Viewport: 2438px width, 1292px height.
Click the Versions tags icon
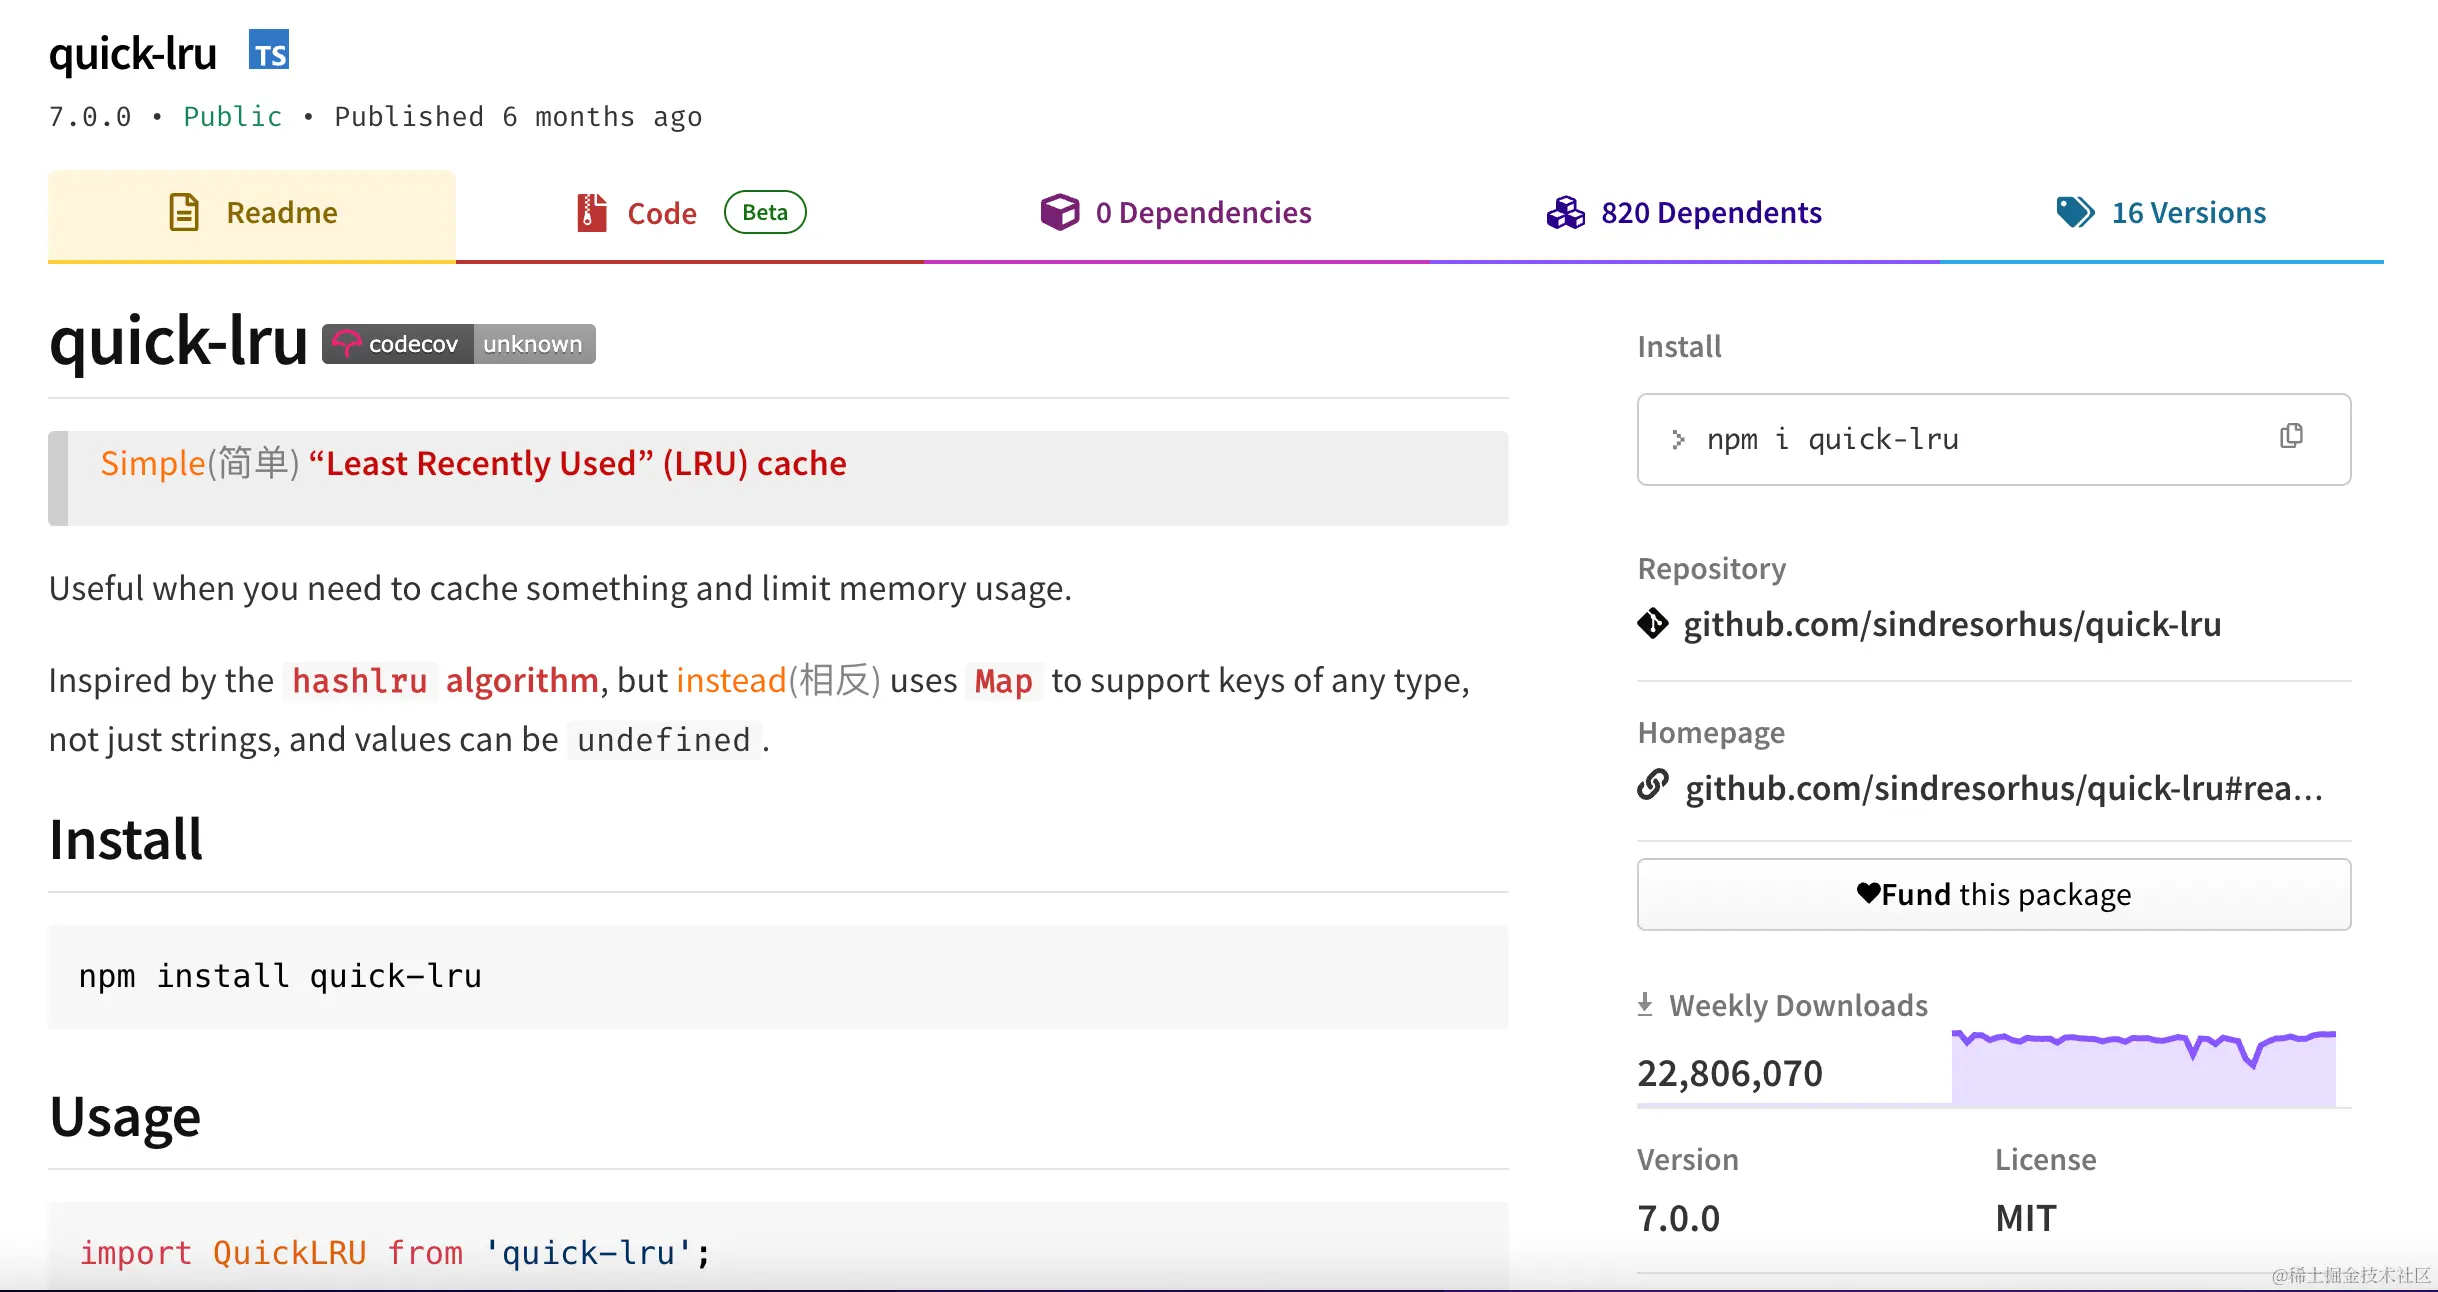(x=2075, y=212)
